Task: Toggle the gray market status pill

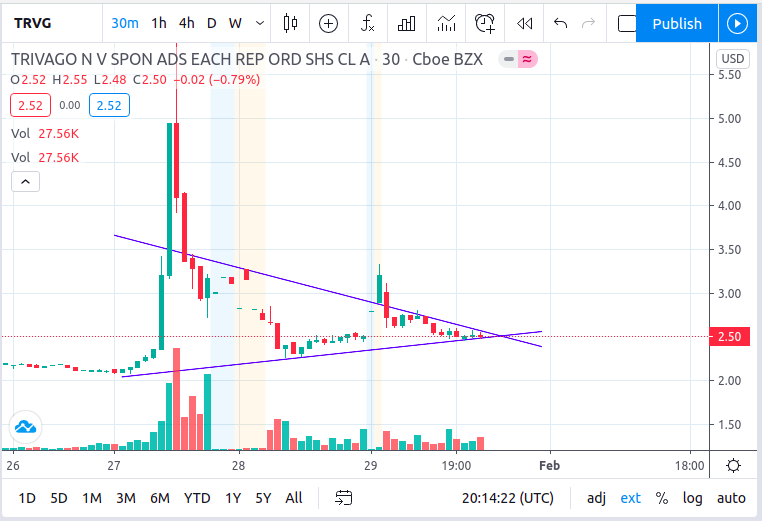Action: click(509, 59)
